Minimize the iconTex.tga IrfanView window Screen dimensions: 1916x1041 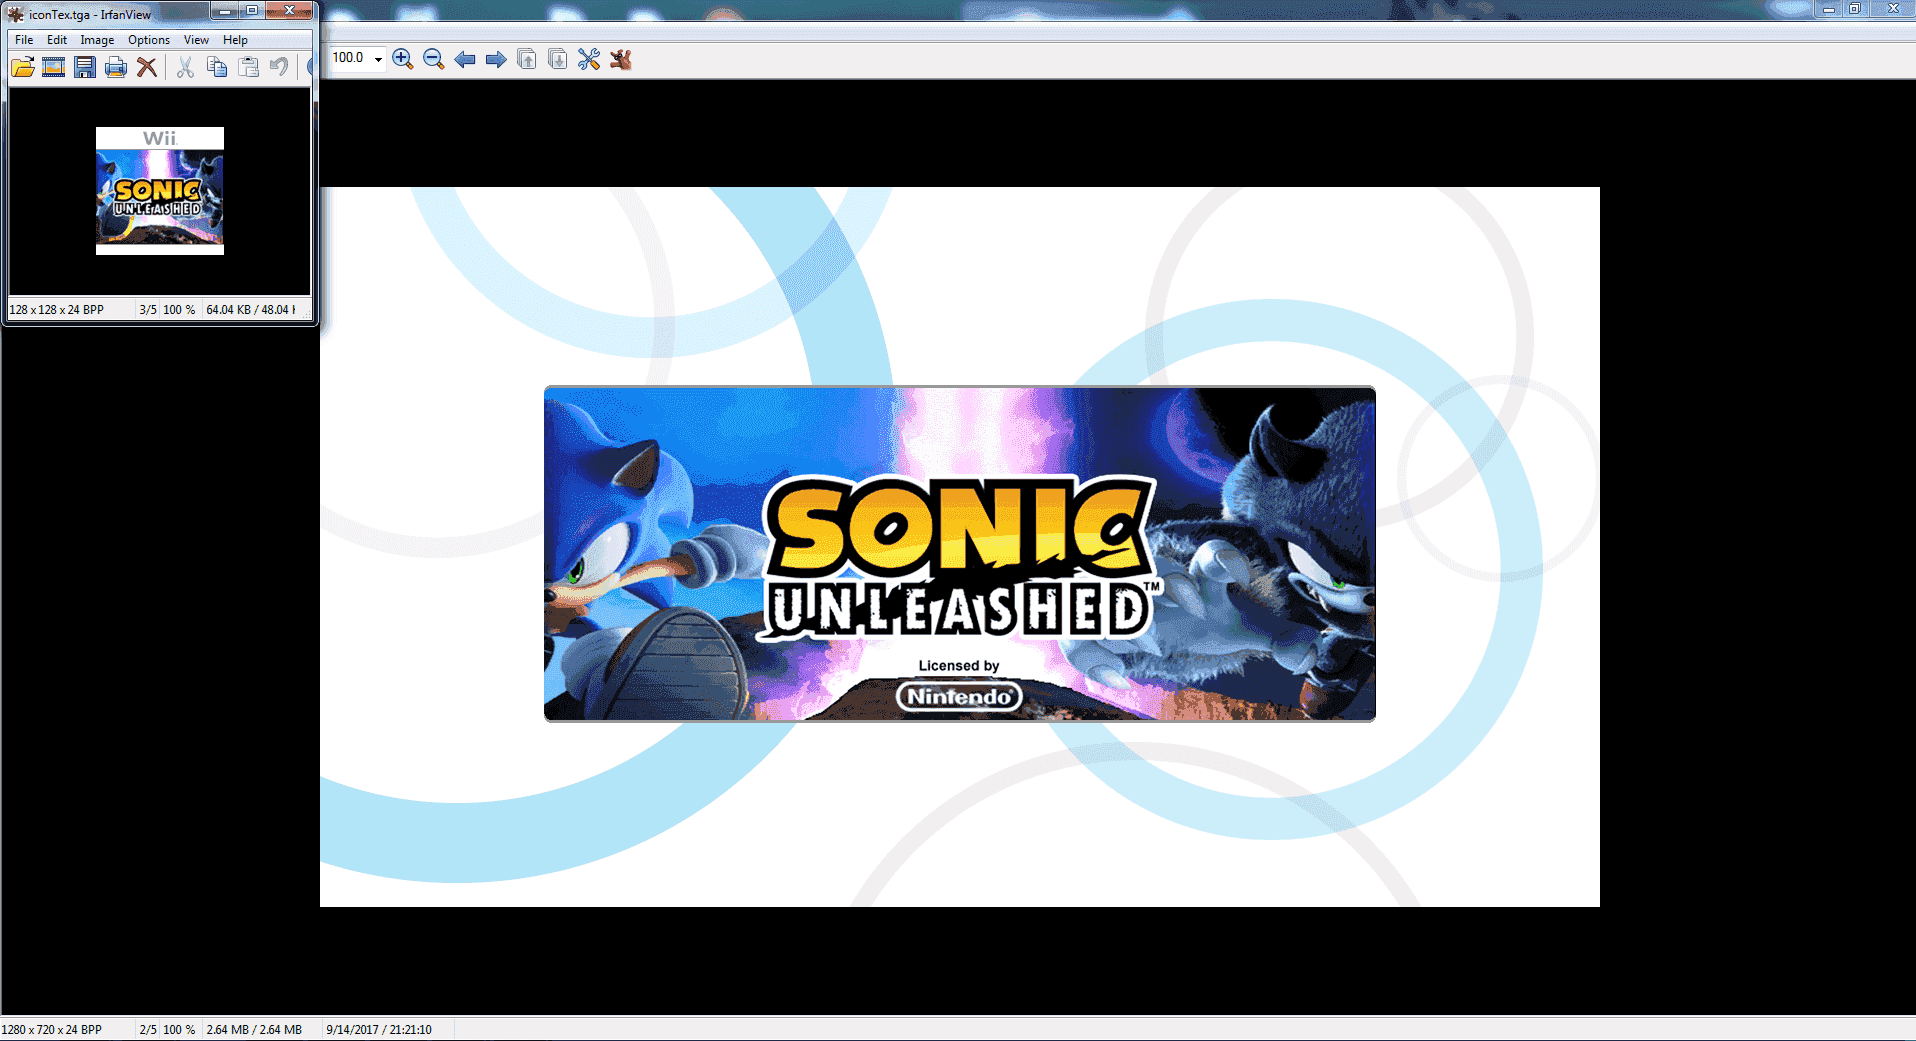tap(225, 11)
